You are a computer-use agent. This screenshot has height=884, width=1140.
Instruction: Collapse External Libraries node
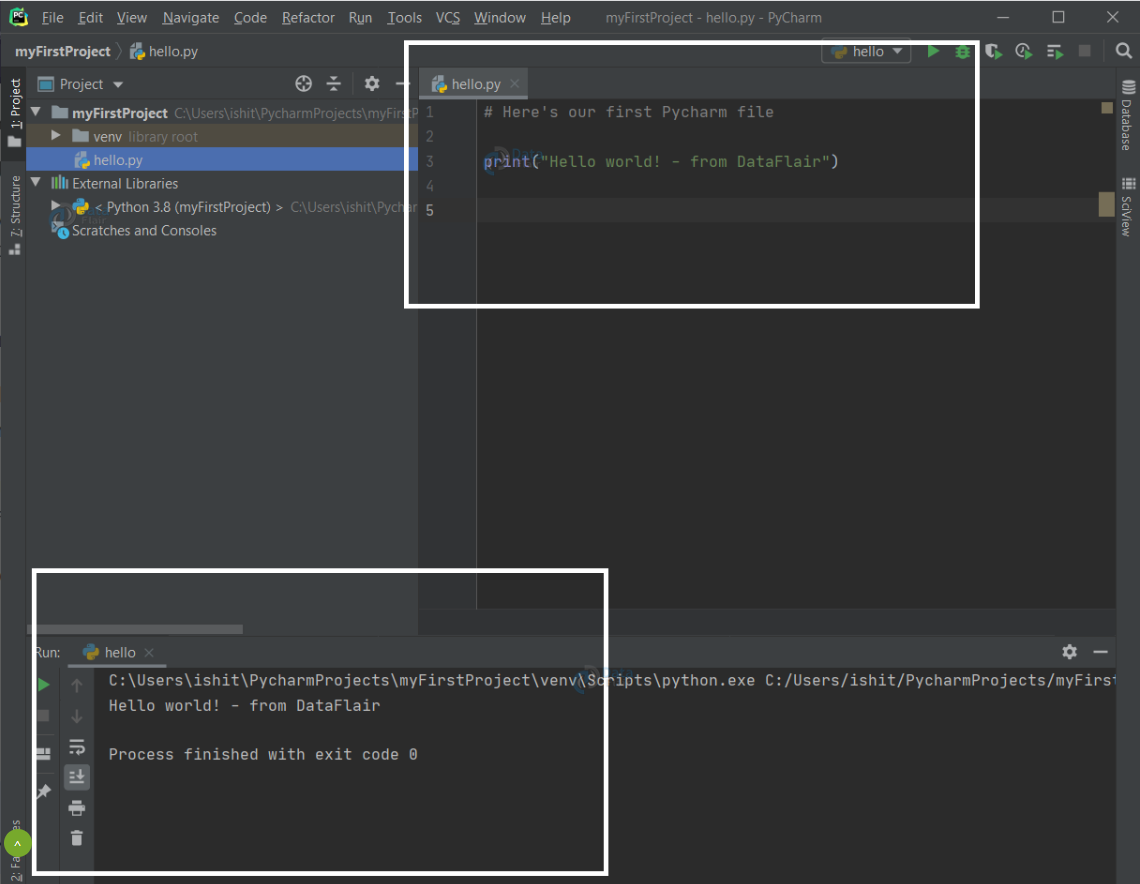tap(36, 182)
